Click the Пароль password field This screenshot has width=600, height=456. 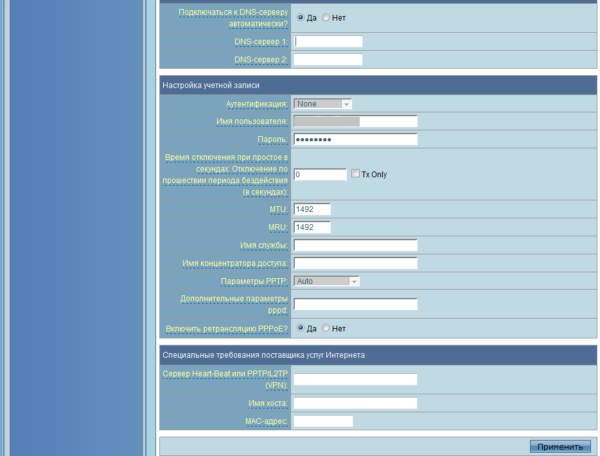355,139
